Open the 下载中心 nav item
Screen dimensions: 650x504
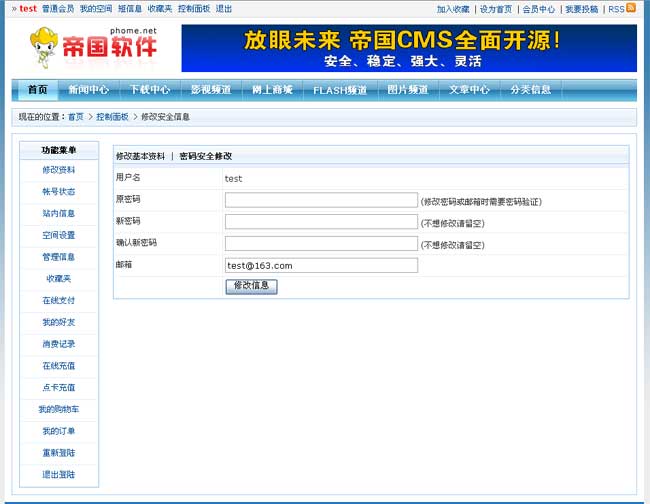coord(150,90)
